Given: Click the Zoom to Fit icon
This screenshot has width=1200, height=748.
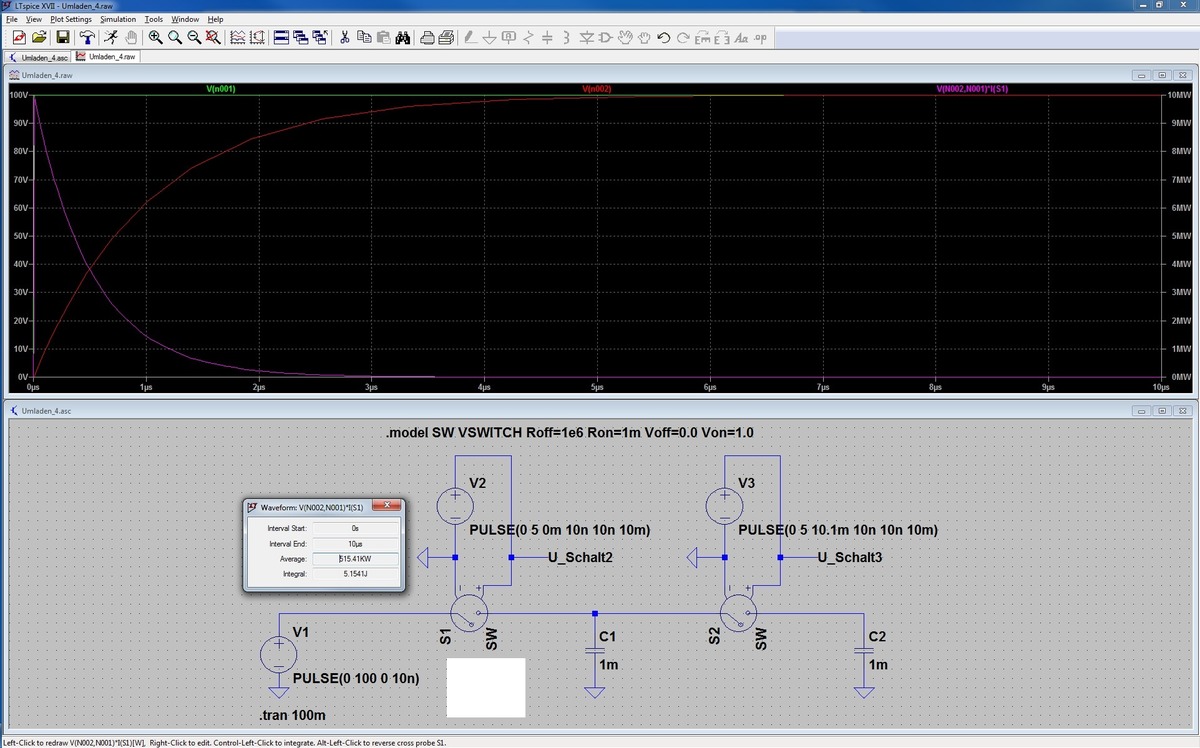Looking at the screenshot, I should (212, 38).
